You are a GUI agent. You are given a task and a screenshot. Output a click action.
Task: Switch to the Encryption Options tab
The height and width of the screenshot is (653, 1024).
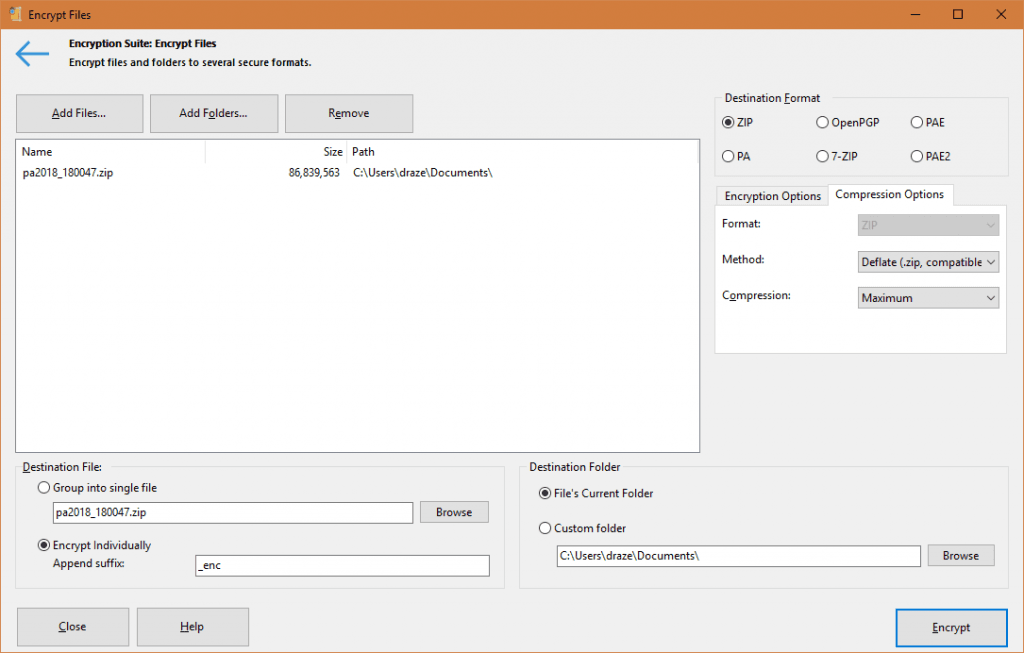point(772,195)
